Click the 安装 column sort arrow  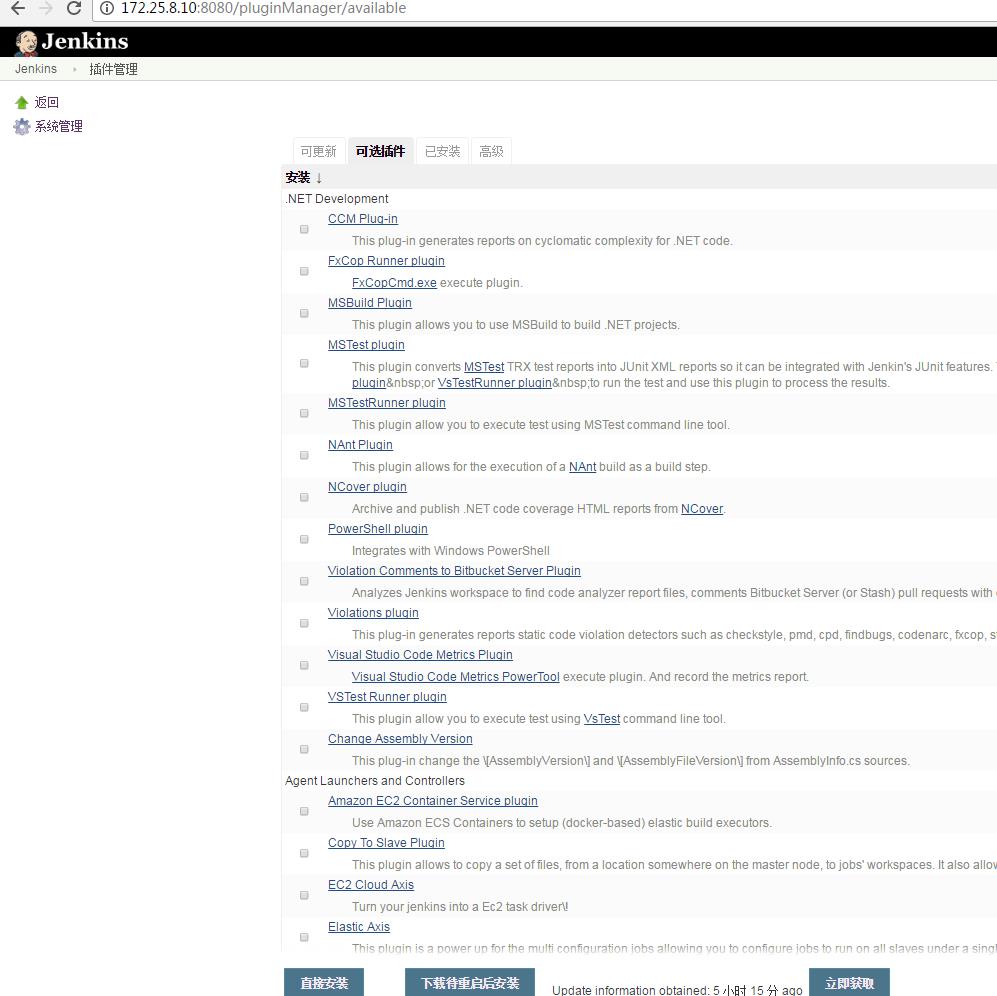[319, 178]
